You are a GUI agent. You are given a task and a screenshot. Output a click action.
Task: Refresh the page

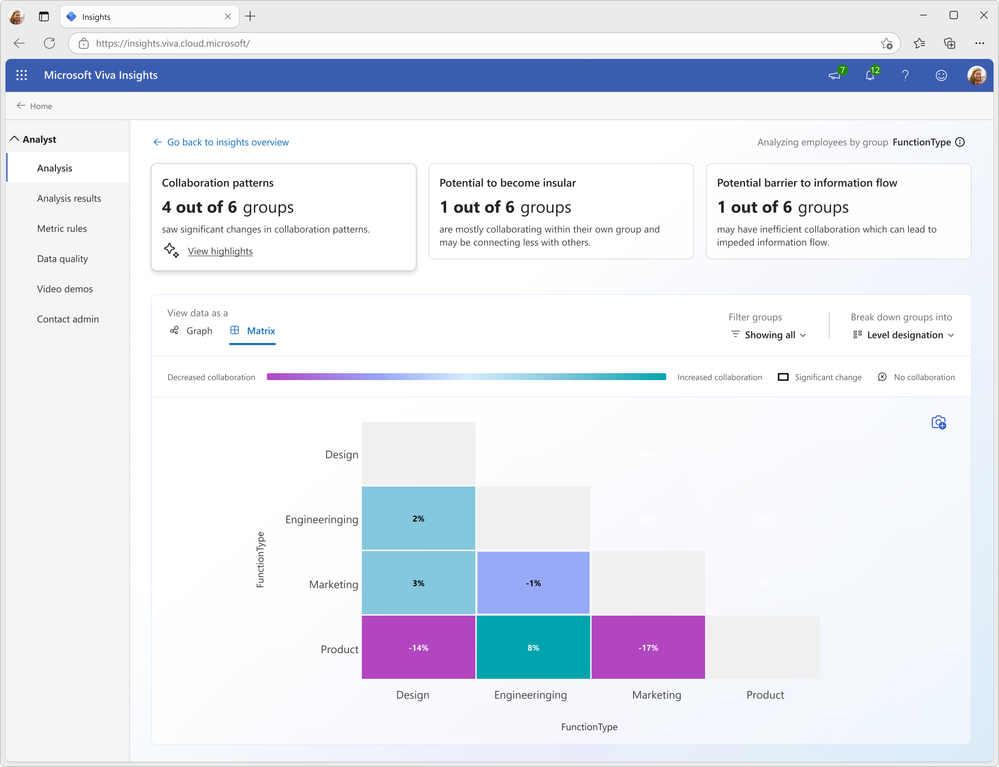[x=49, y=43]
